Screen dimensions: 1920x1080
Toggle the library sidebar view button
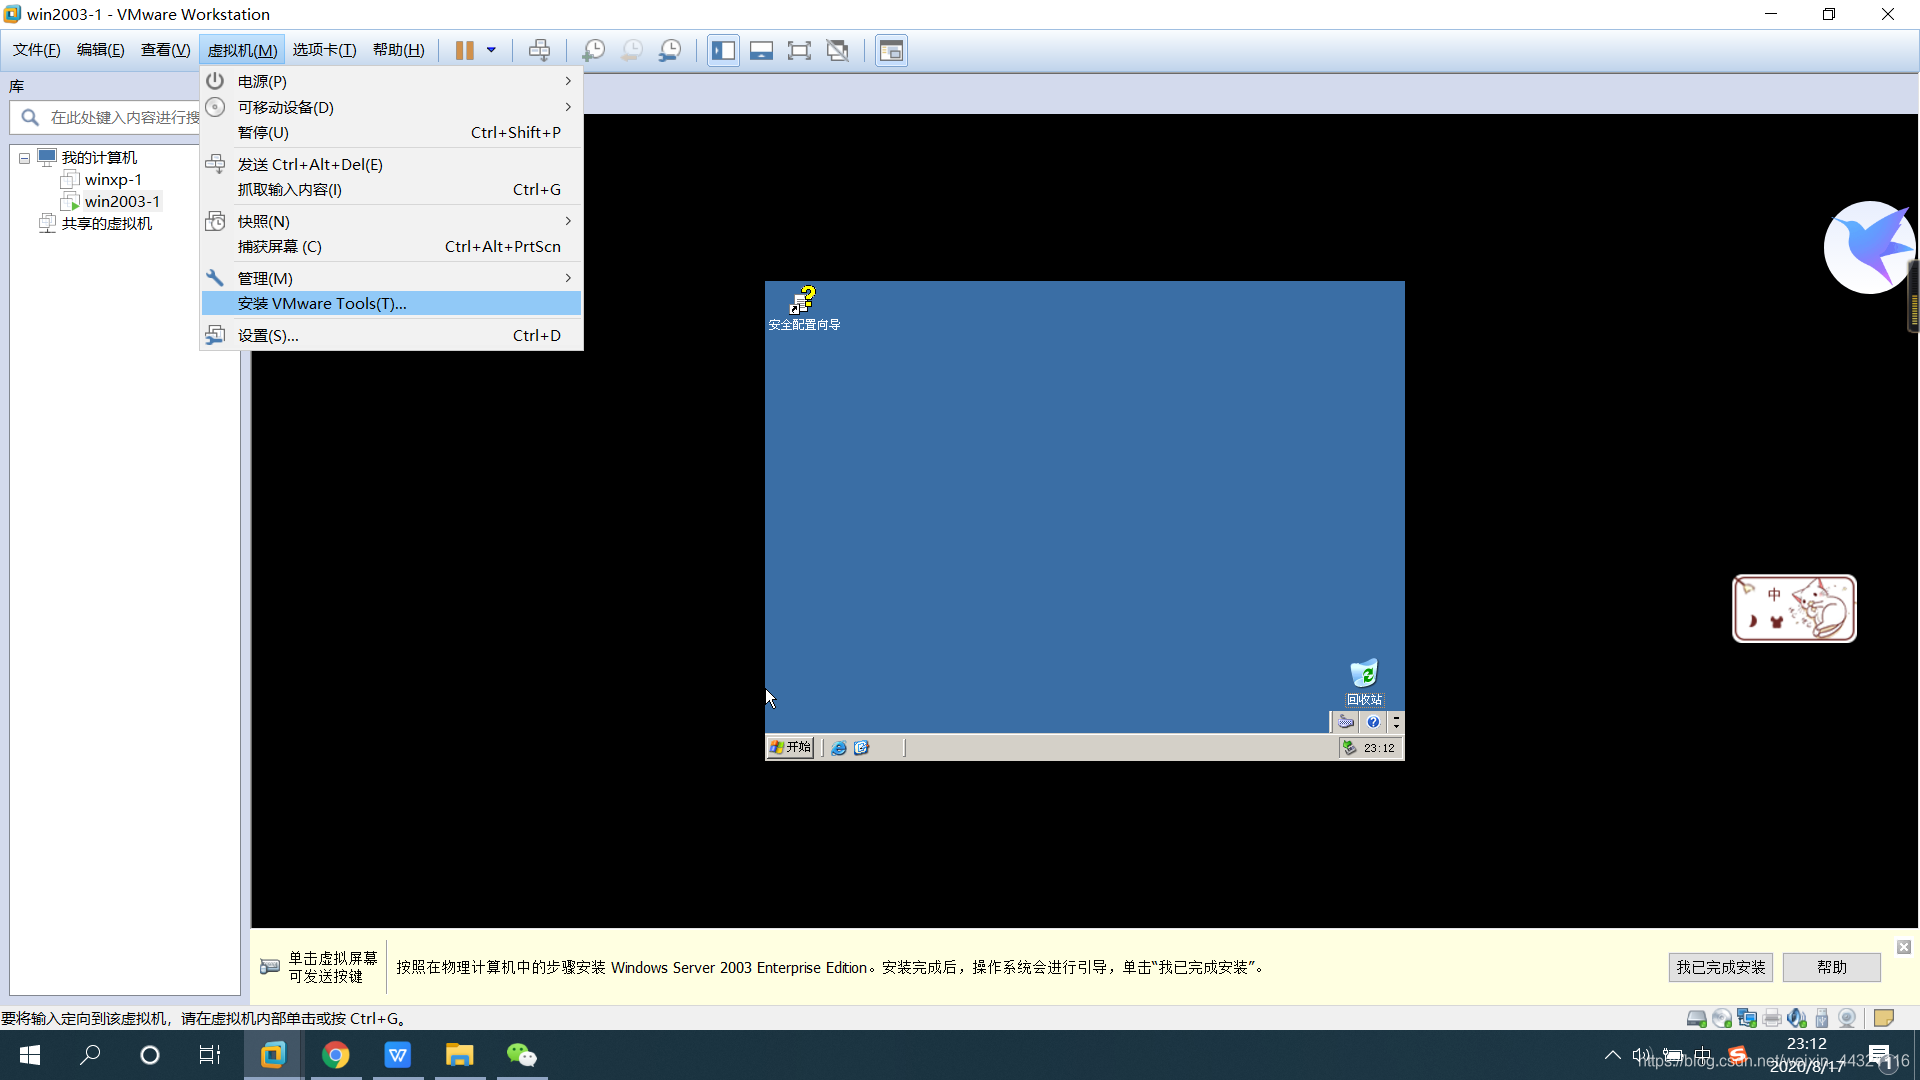point(723,50)
